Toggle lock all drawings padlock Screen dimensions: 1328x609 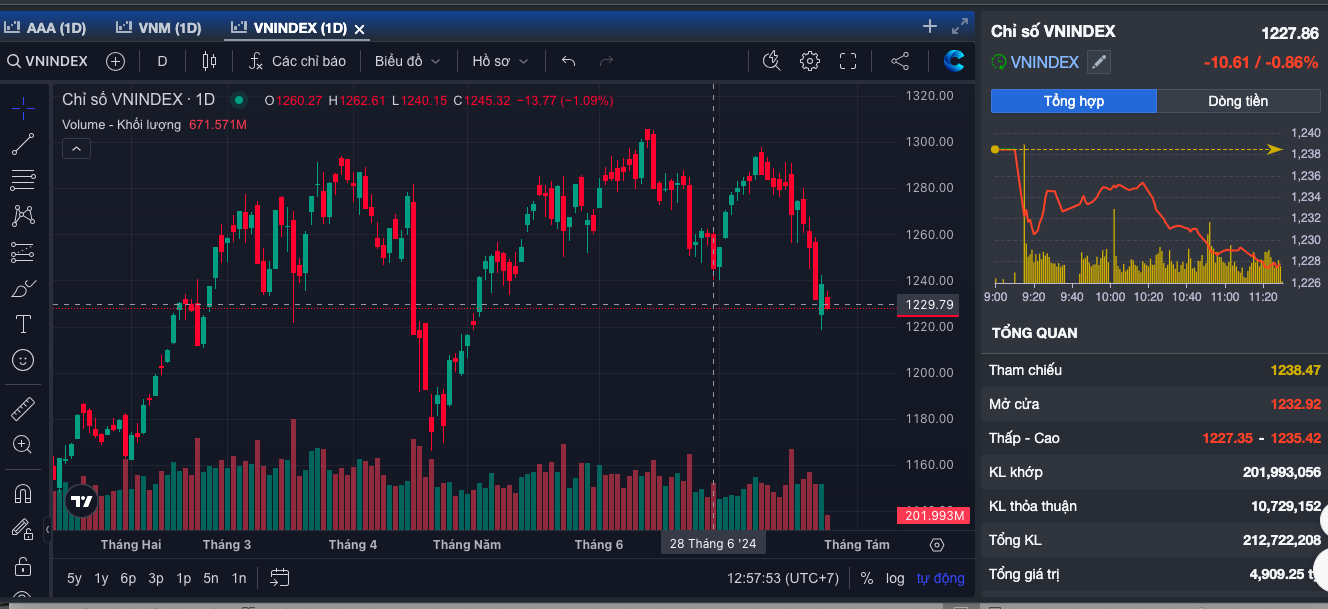(22, 566)
